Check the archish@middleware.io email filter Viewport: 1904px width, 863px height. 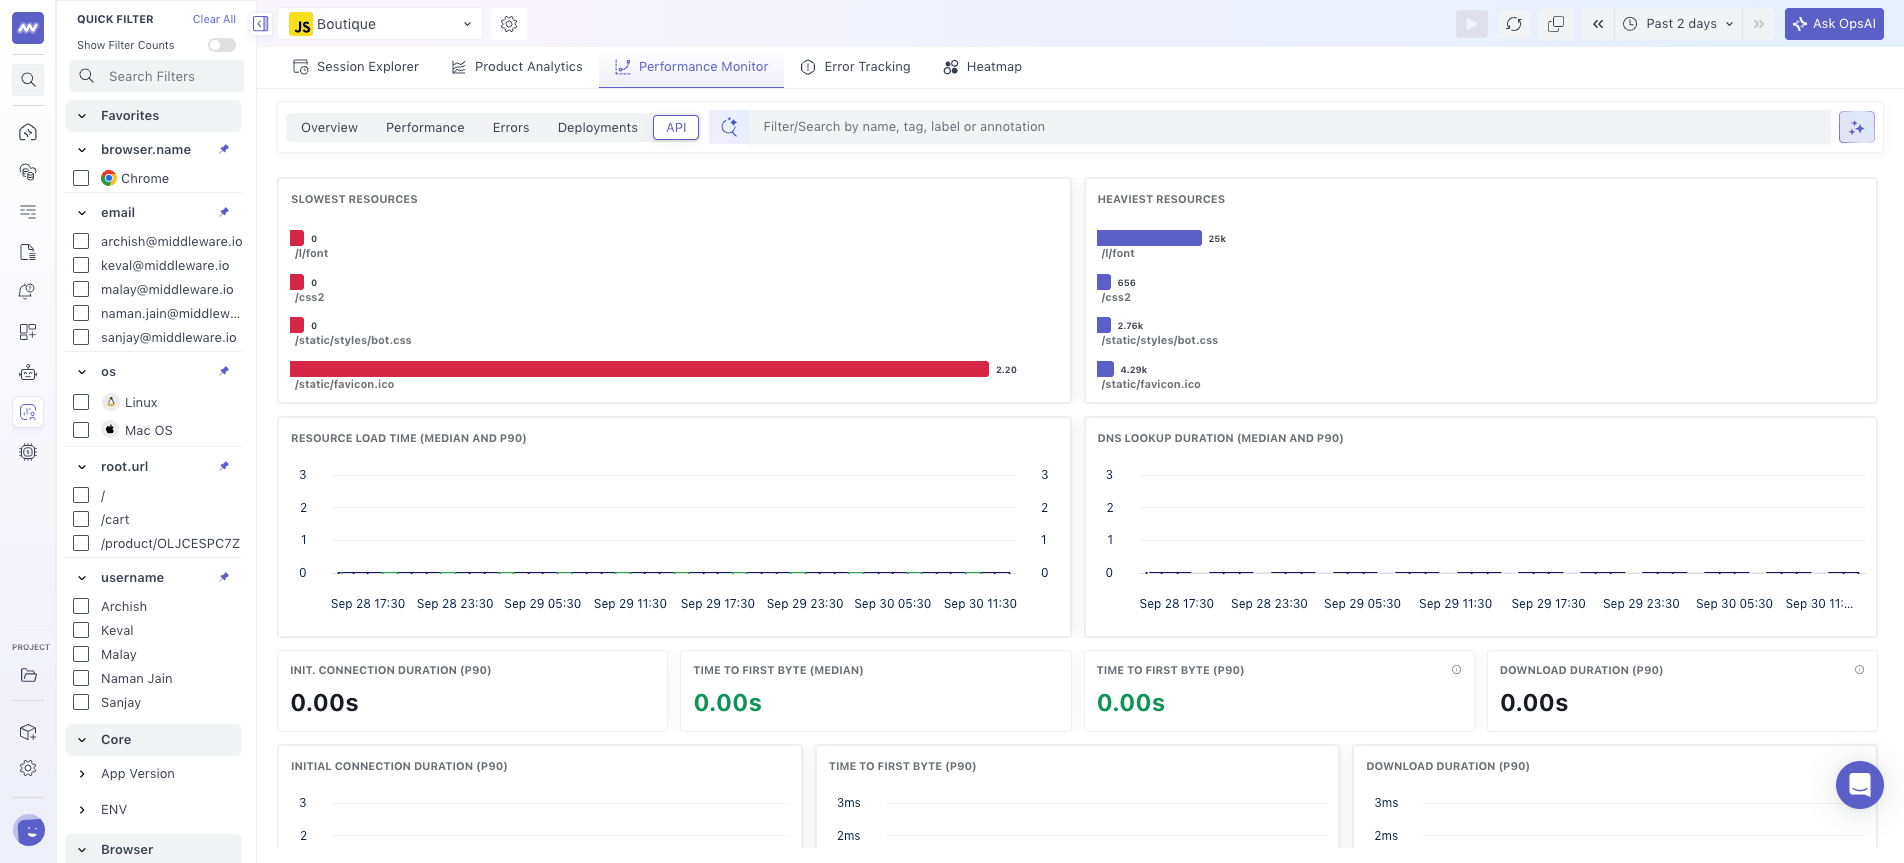[x=81, y=241]
